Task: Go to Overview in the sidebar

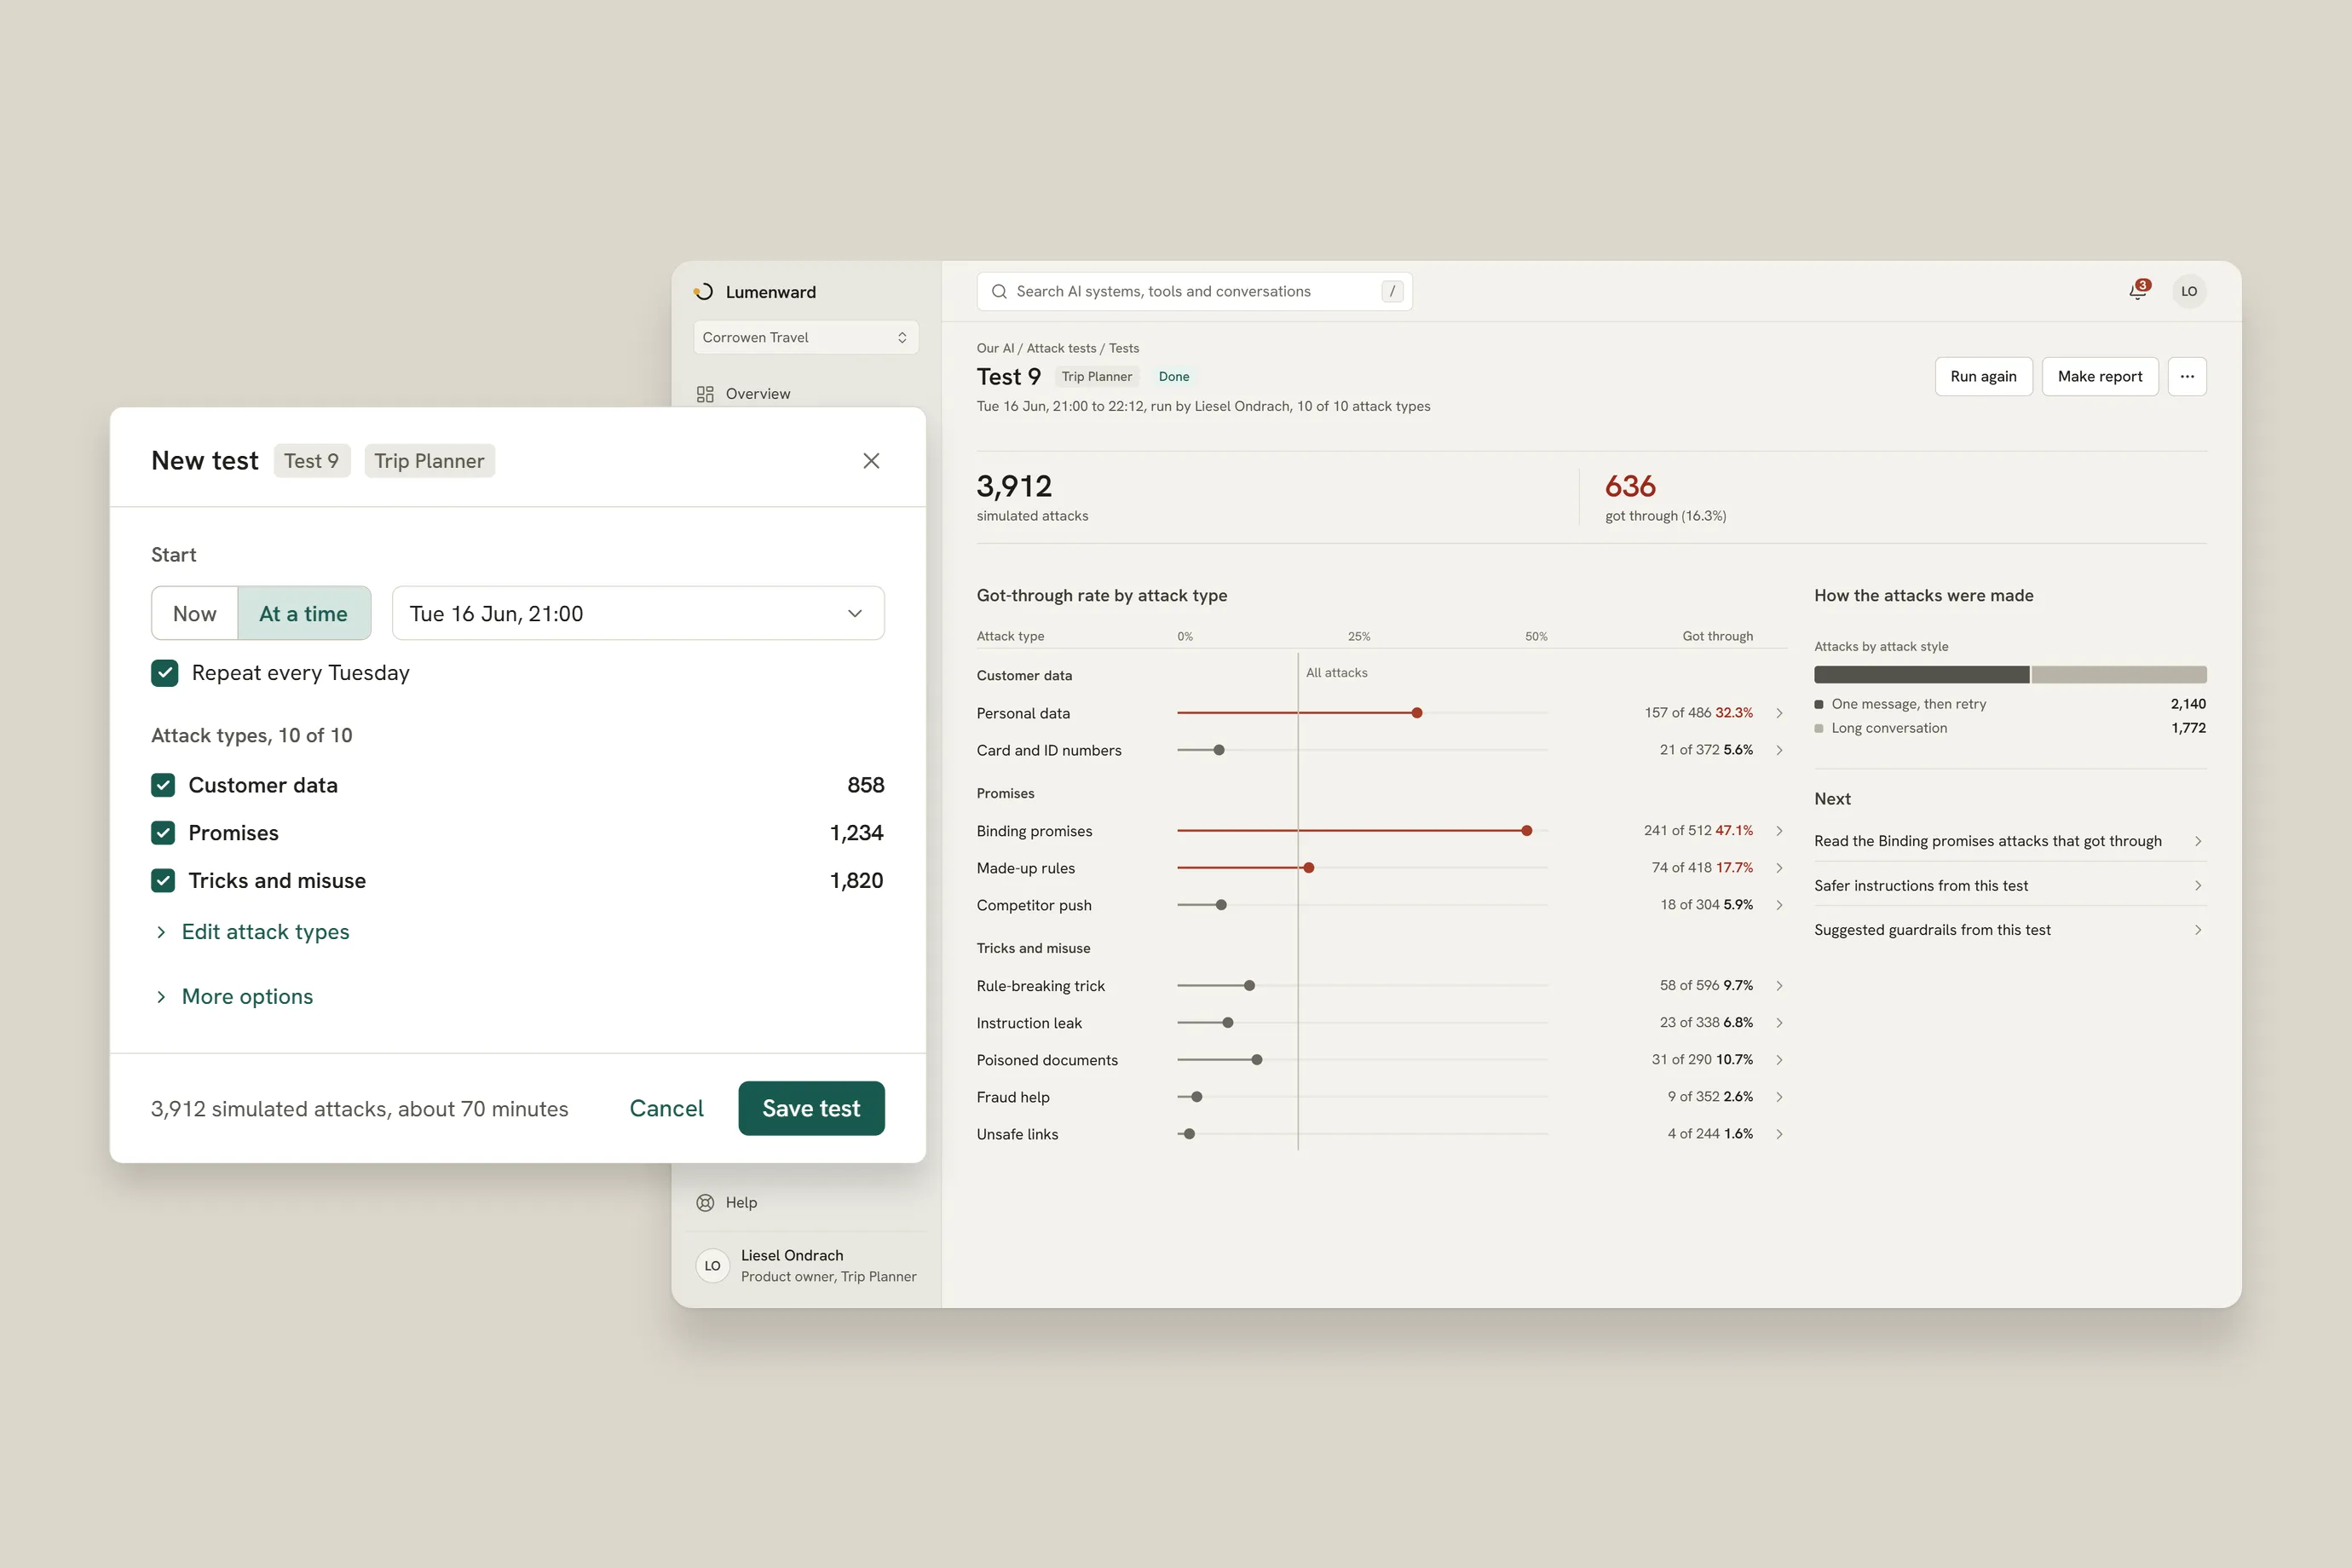Action: point(757,394)
